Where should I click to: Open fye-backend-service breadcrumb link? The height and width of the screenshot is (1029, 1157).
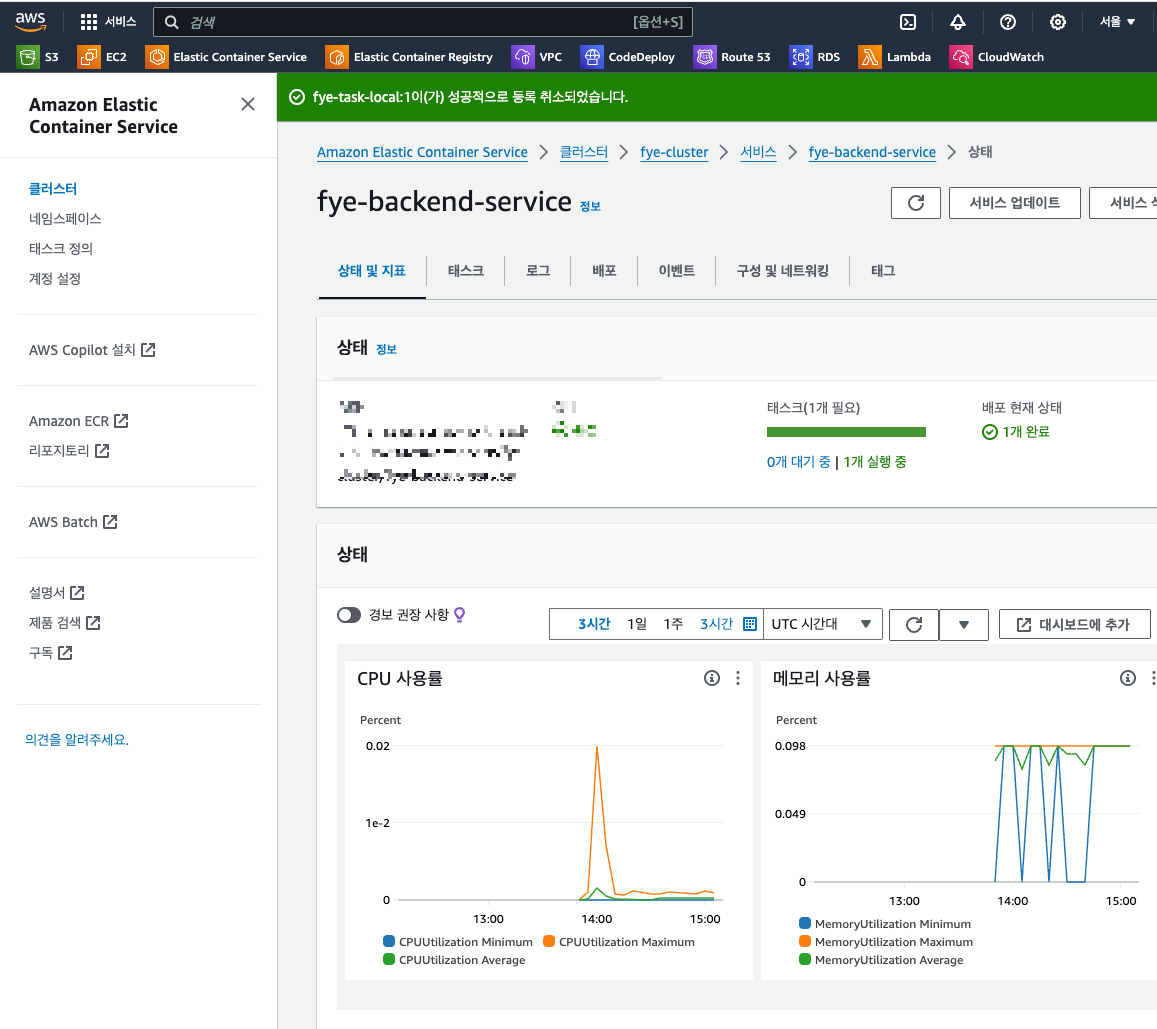pyautogui.click(x=872, y=152)
